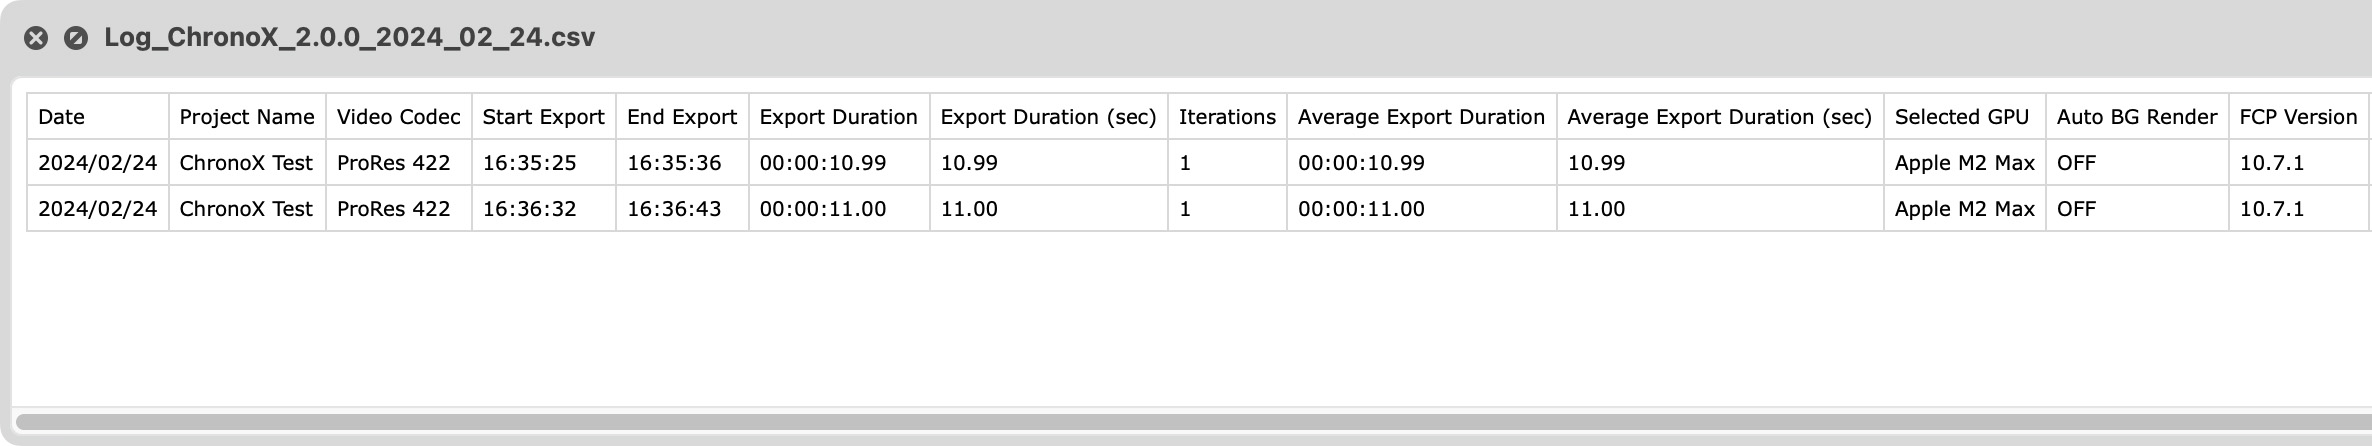Select the Project Name column header
Screen dimensions: 2372x446
[x=247, y=117]
